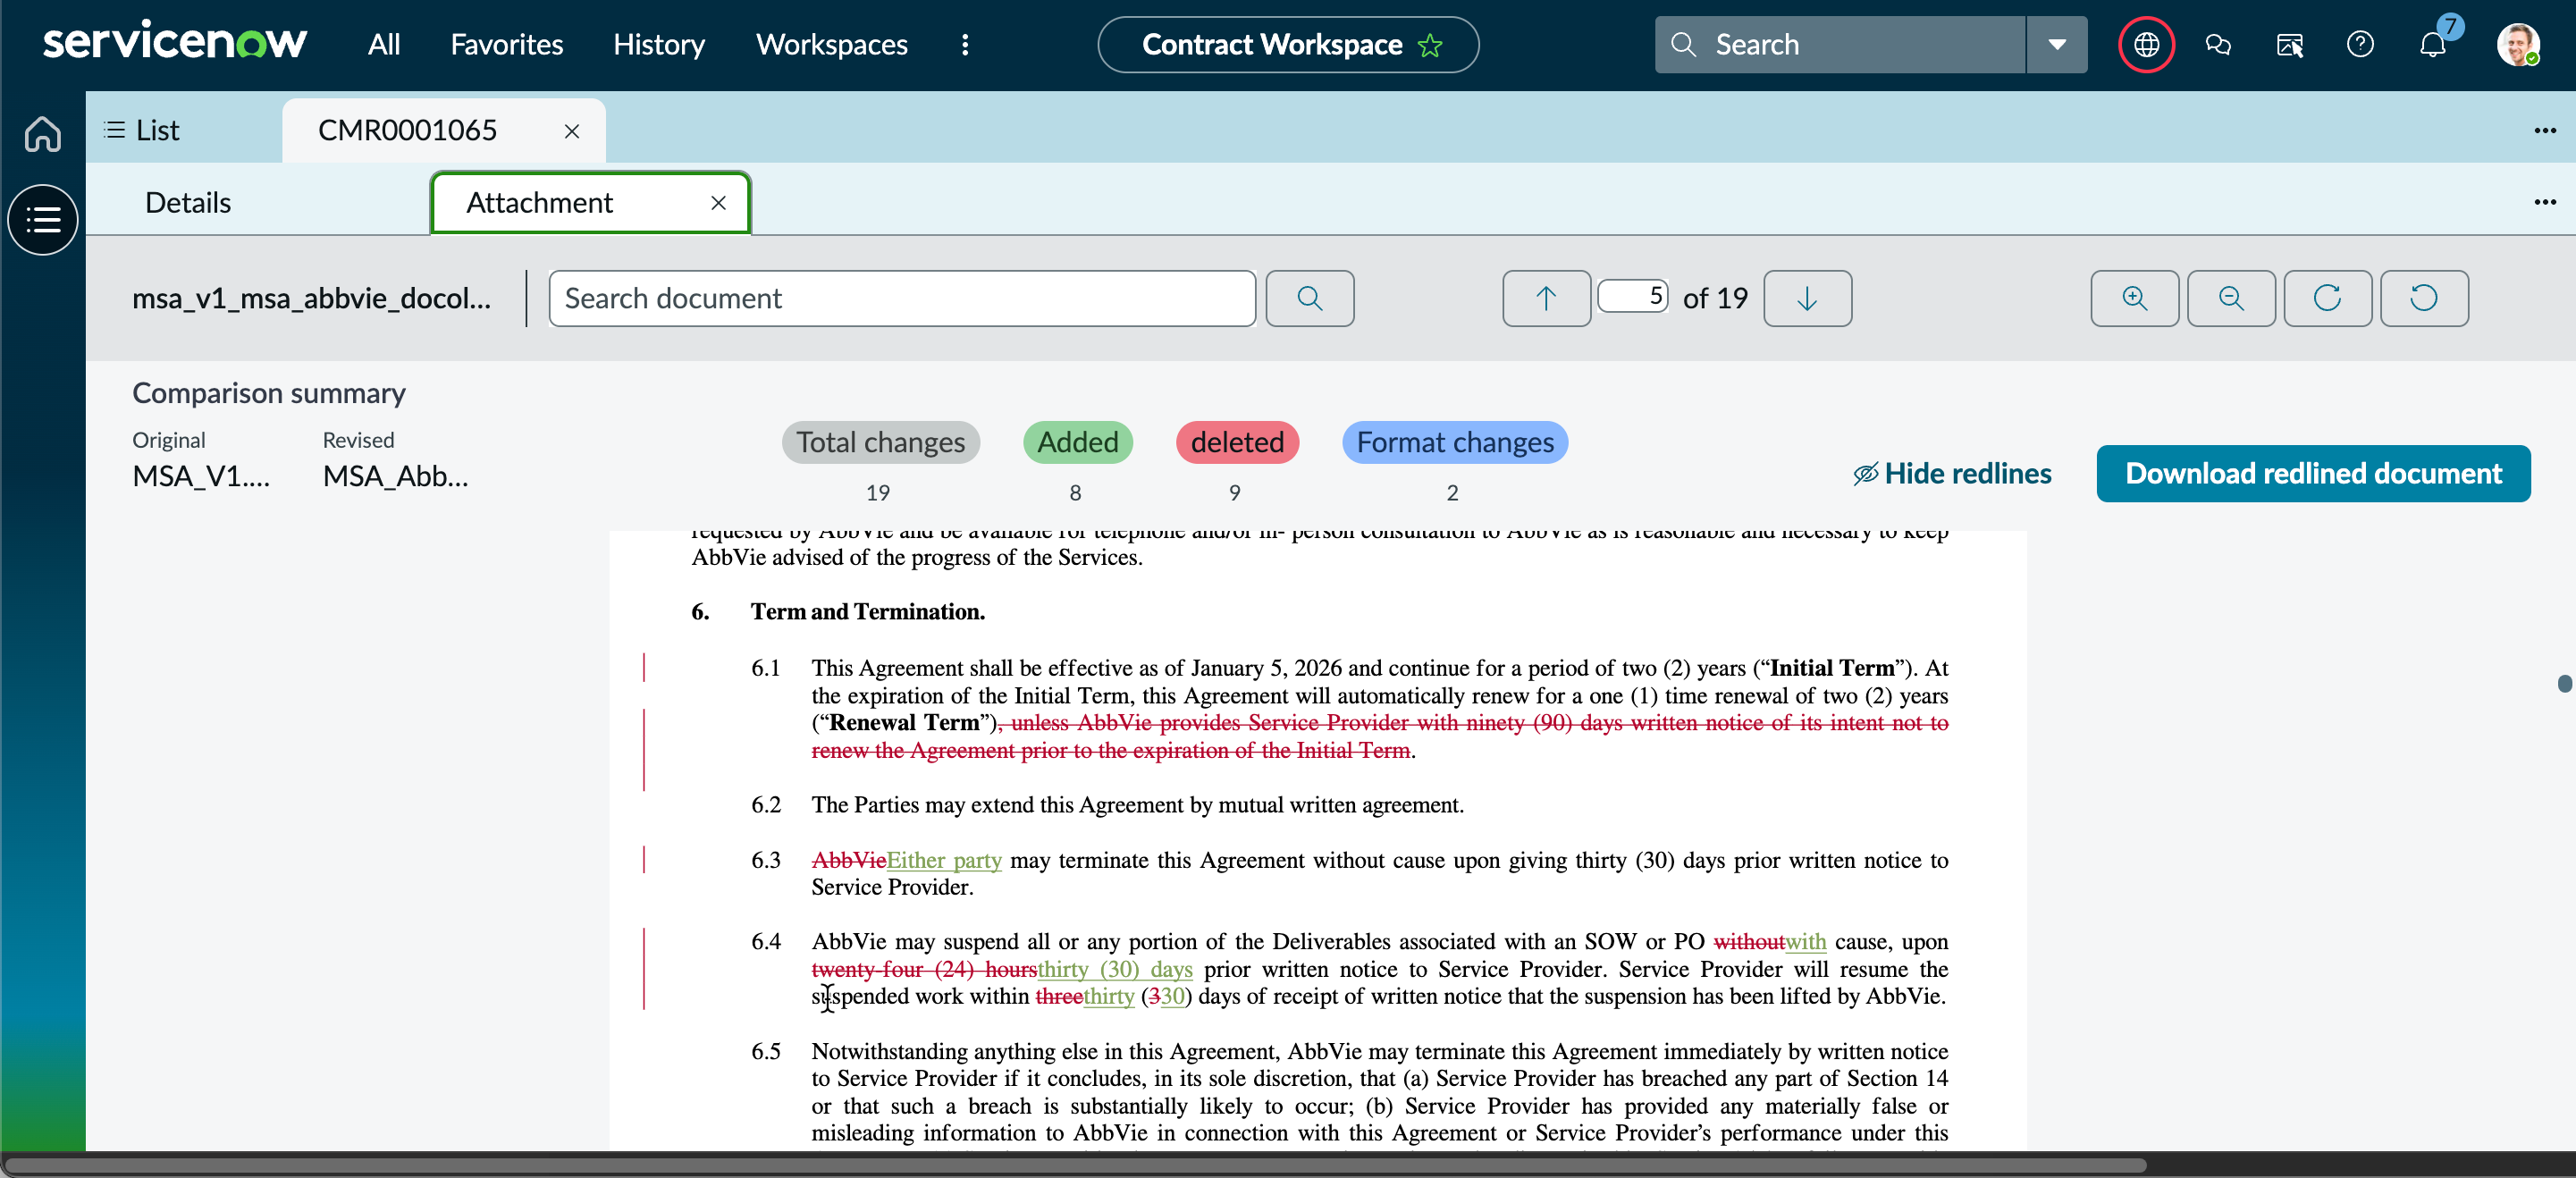Click the msa_v1_msa_abbvie_docol... file name
The image size is (2576, 1178).
click(x=311, y=298)
